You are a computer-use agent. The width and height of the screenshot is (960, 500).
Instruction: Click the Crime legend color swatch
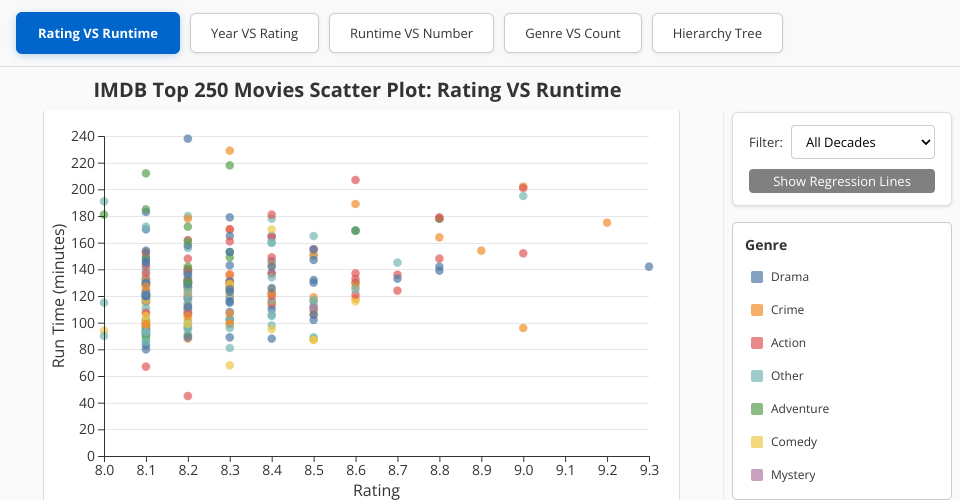757,310
